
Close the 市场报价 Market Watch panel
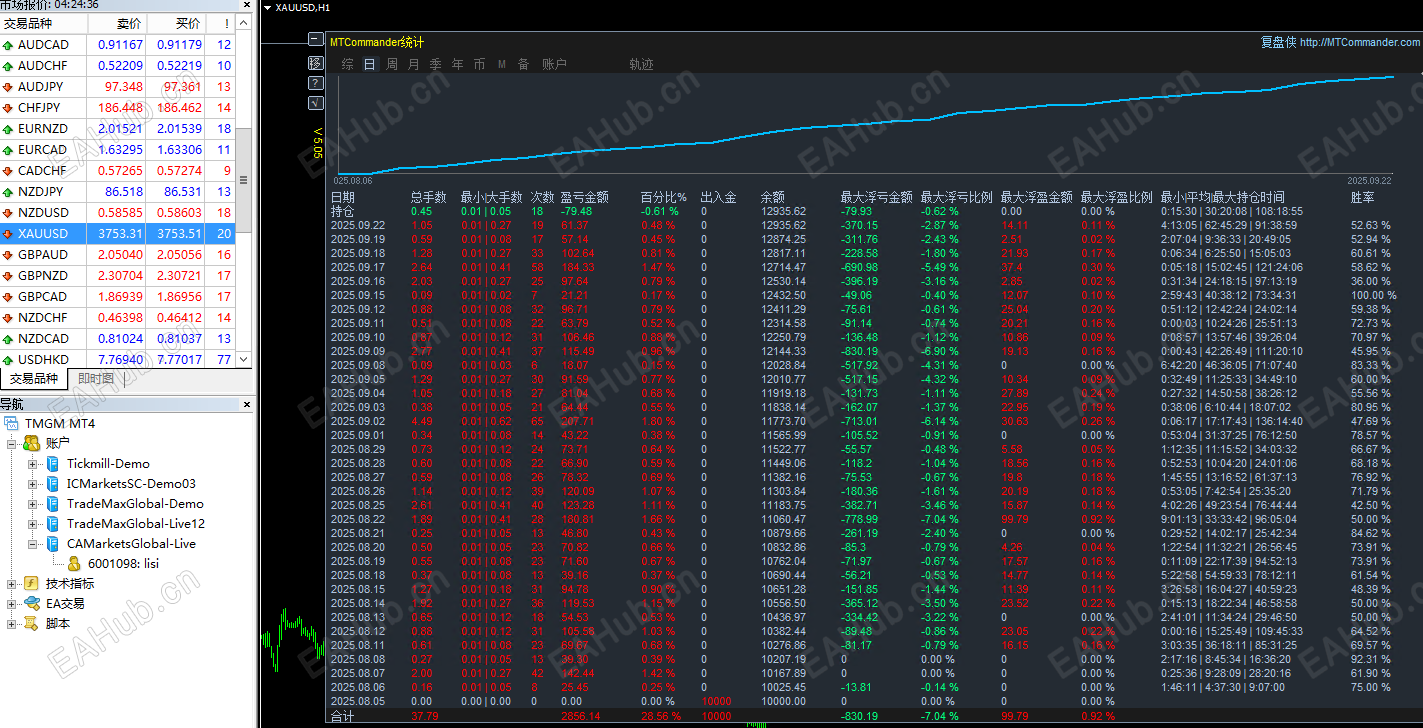click(247, 5)
